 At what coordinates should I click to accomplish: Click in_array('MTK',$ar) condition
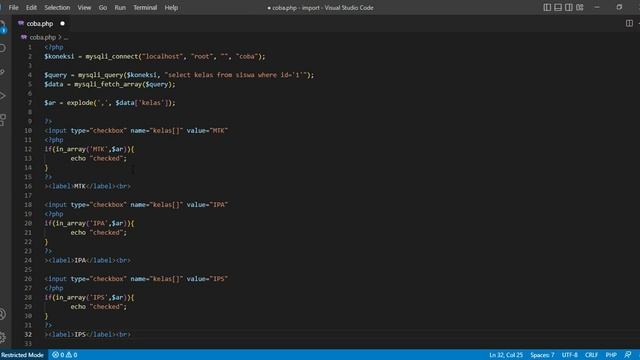tap(91, 149)
